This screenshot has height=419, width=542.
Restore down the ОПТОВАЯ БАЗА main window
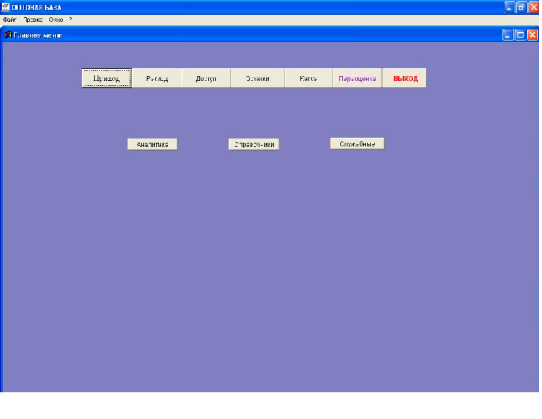[x=521, y=7]
